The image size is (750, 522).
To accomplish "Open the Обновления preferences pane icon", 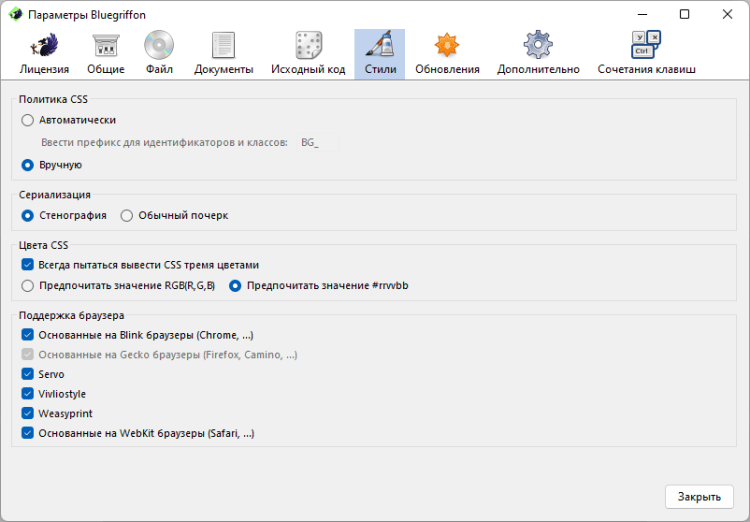I will coord(447,45).
